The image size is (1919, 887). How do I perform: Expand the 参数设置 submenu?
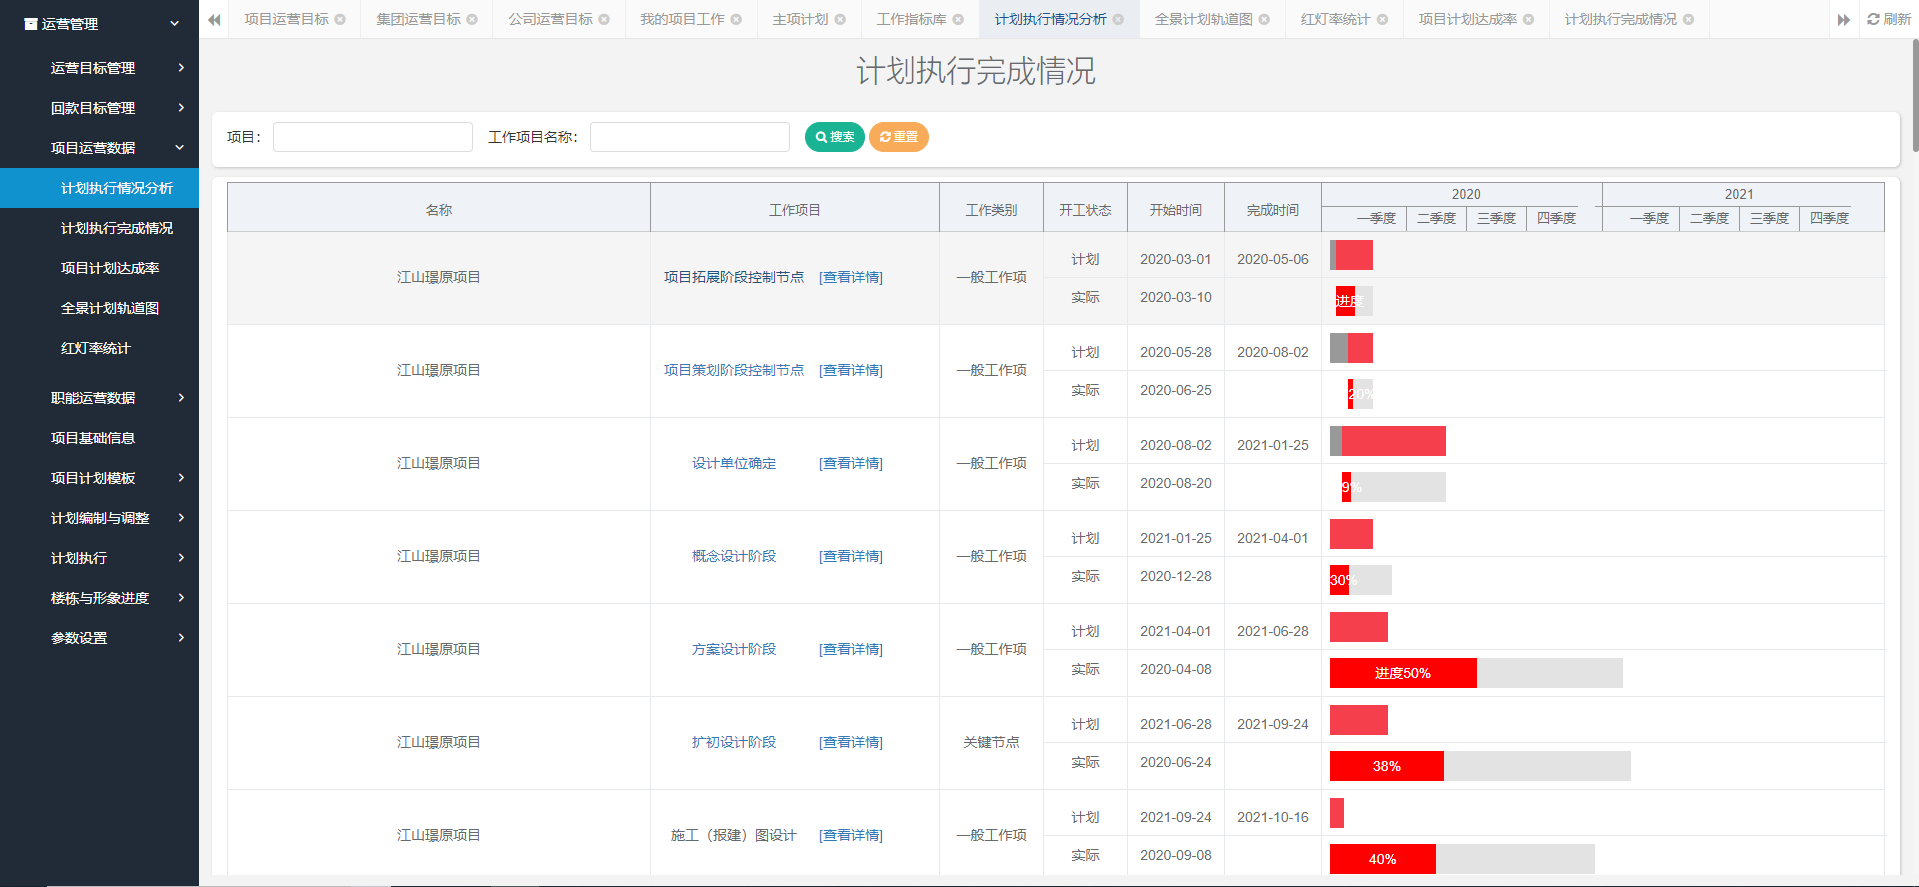pos(180,638)
